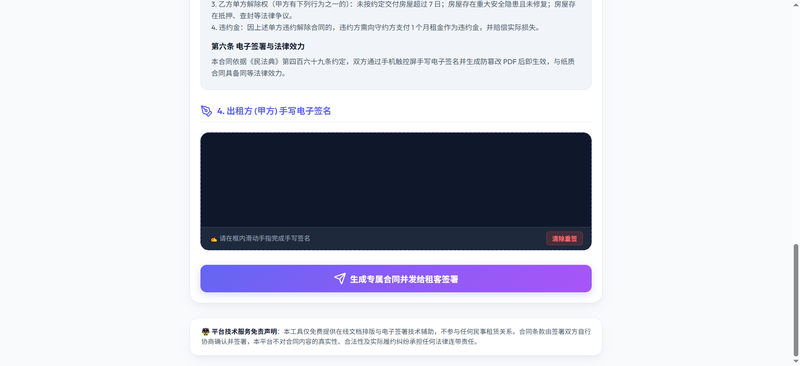The image size is (800, 366).
Task: Click the scrollbar down arrow
Action: 795,362
